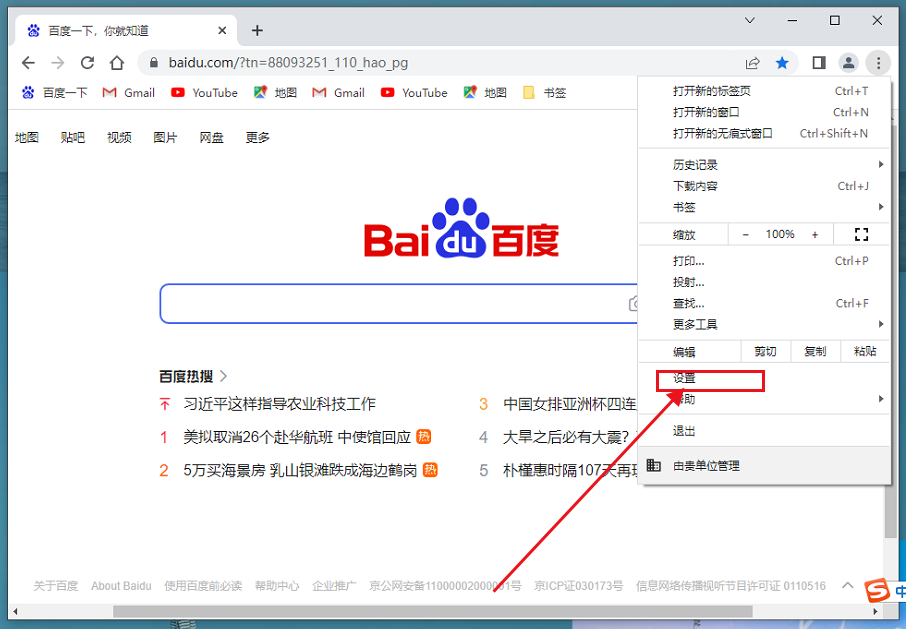
Task: Click the Baidu logo
Action: tap(461, 229)
